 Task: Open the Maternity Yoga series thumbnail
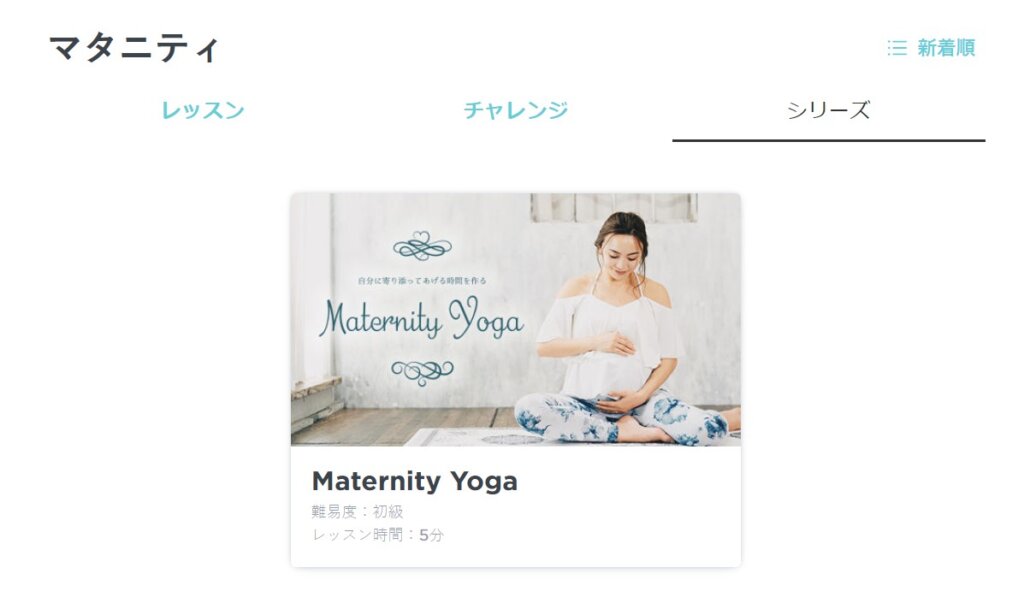(516, 319)
